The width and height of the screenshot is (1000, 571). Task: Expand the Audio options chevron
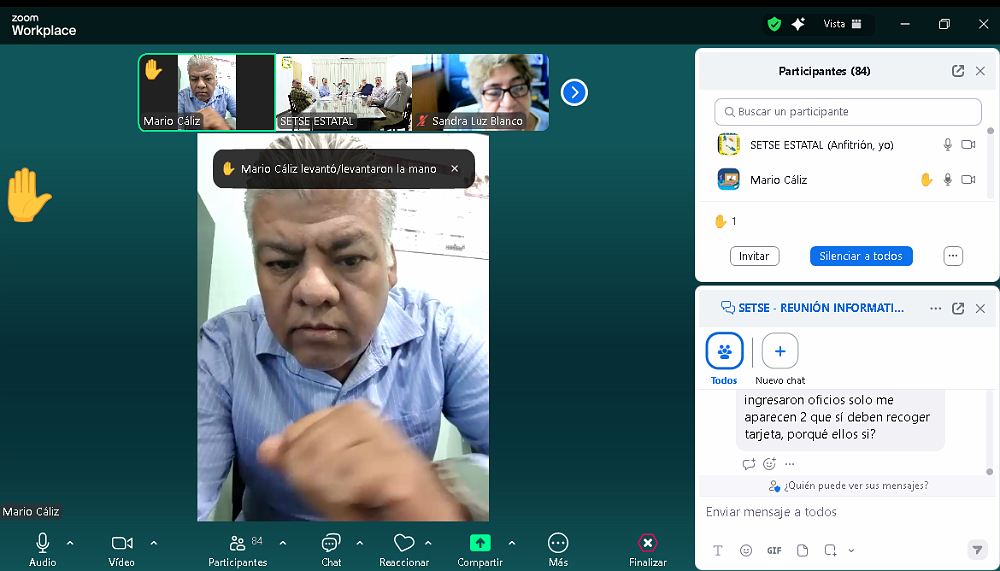pos(70,543)
